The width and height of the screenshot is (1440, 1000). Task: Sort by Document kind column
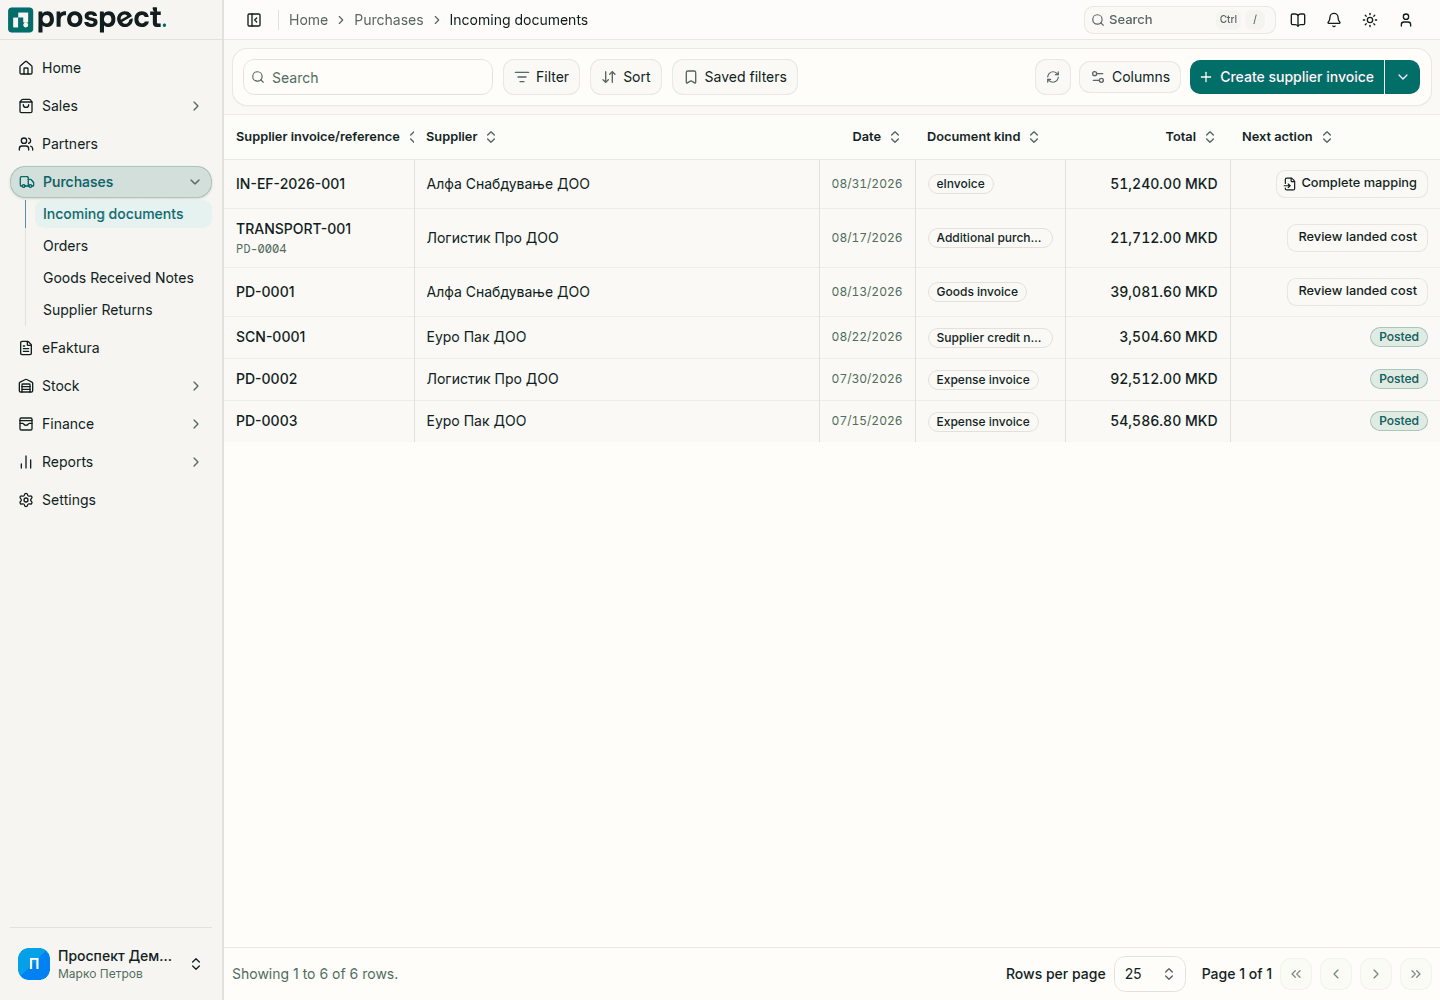click(983, 137)
